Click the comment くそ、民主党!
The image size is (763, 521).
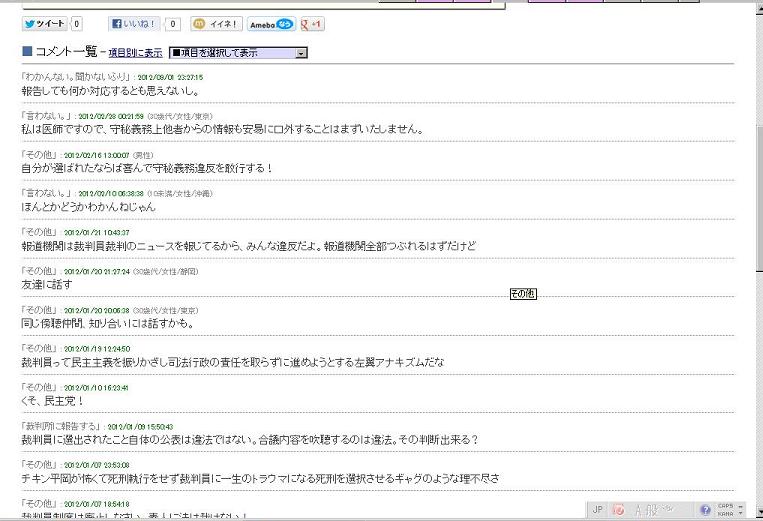point(53,401)
